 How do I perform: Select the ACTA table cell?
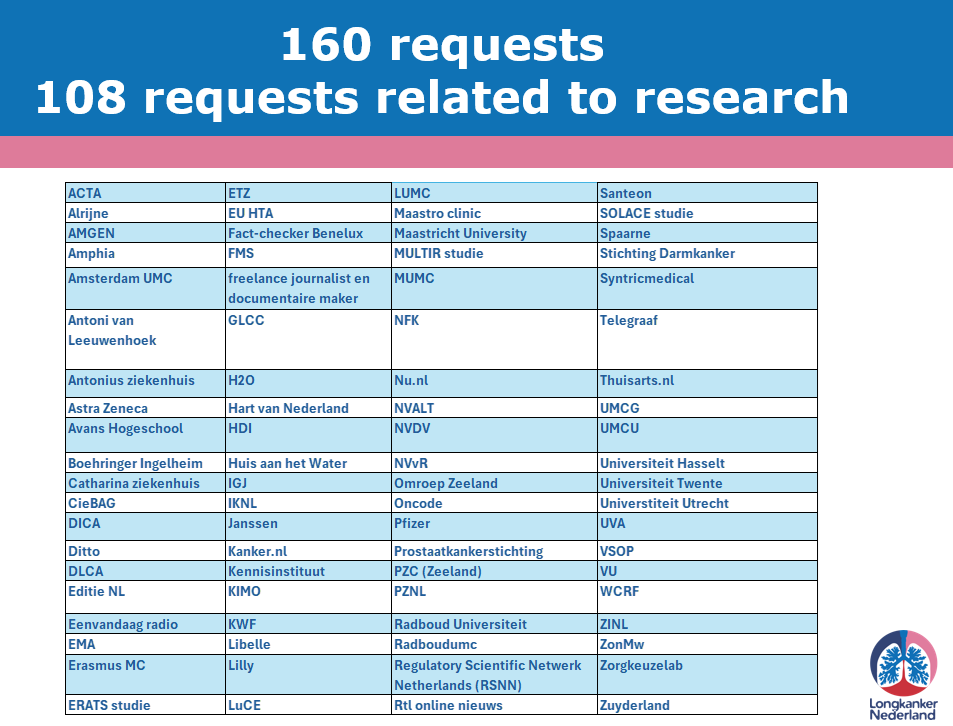[x=145, y=193]
